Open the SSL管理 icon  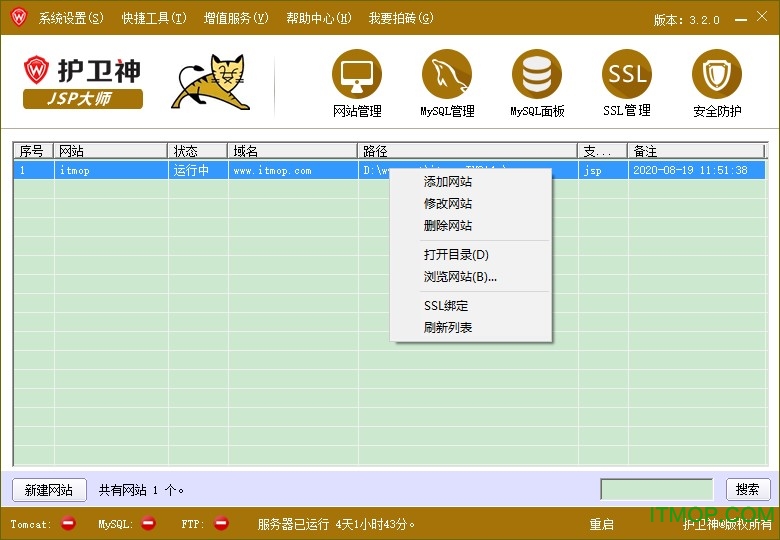627,75
